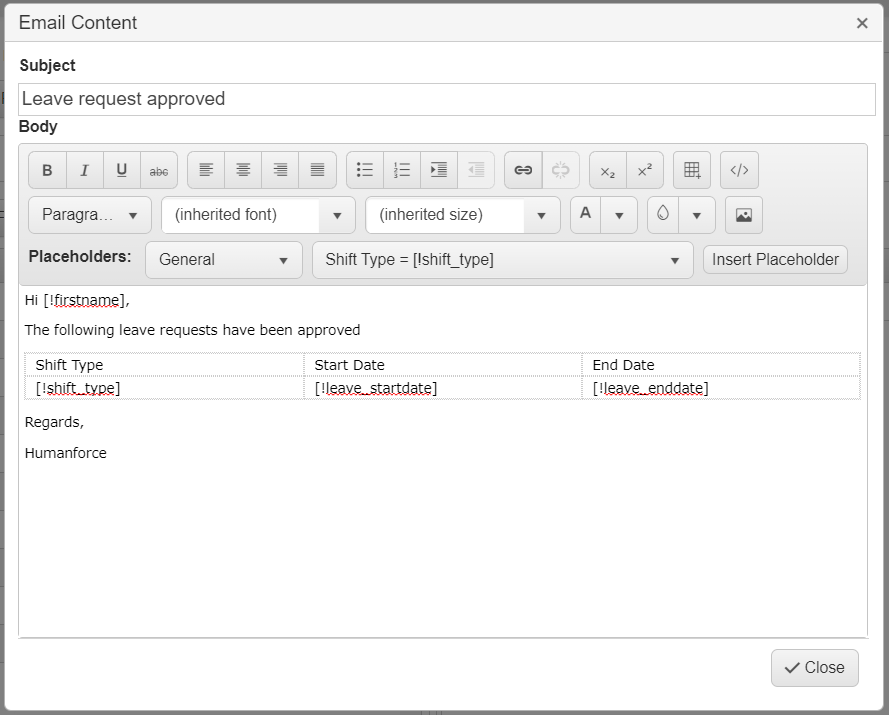Insert an image into the email
Image resolution: width=889 pixels, height=715 pixels.
tap(744, 215)
